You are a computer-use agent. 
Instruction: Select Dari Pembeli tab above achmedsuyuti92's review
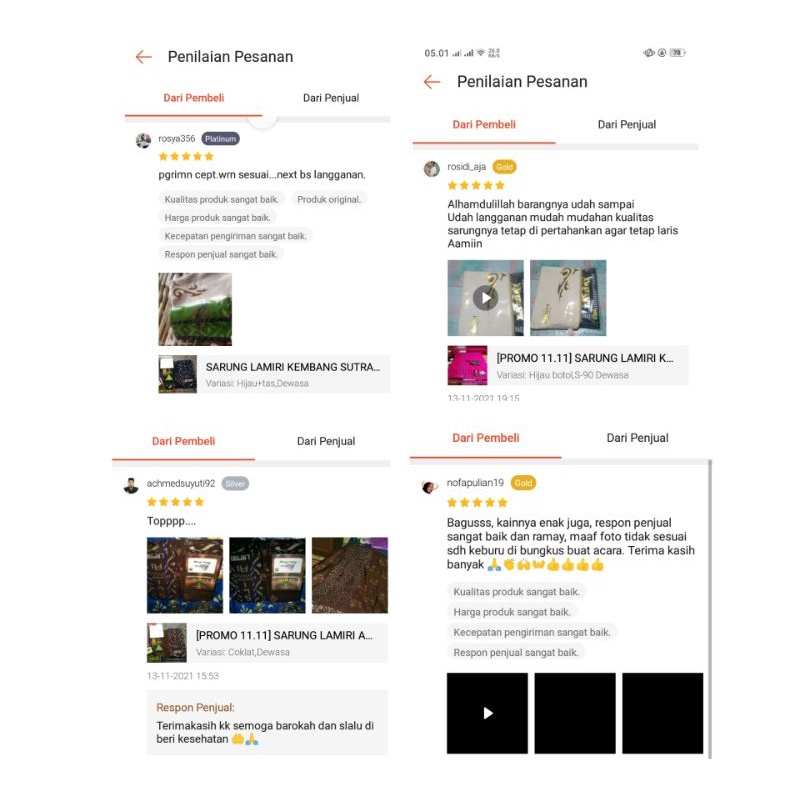click(x=183, y=441)
